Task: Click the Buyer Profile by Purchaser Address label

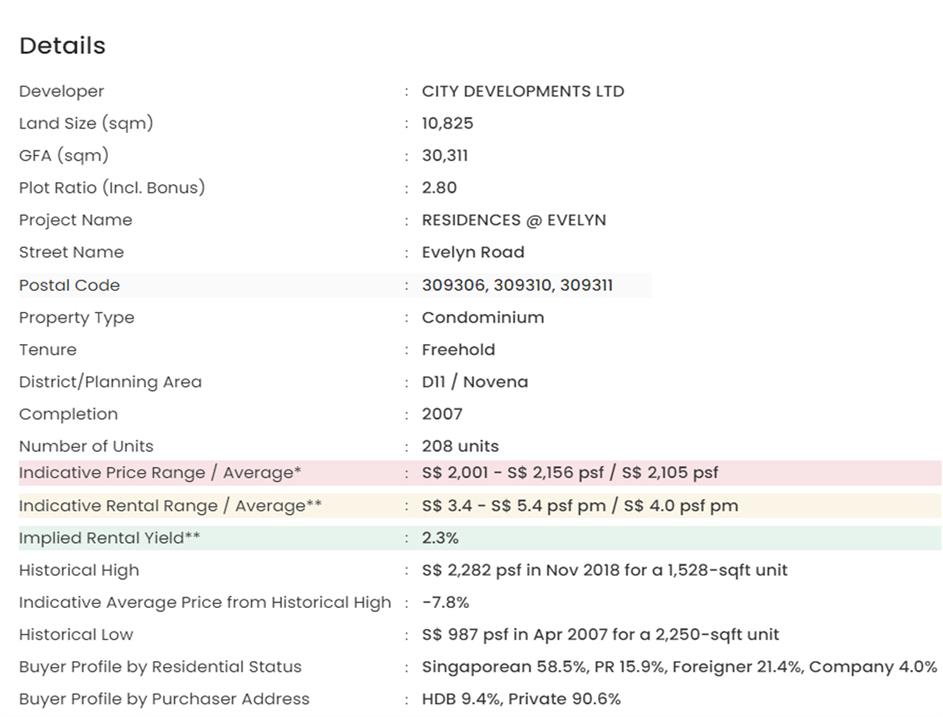Action: (164, 699)
